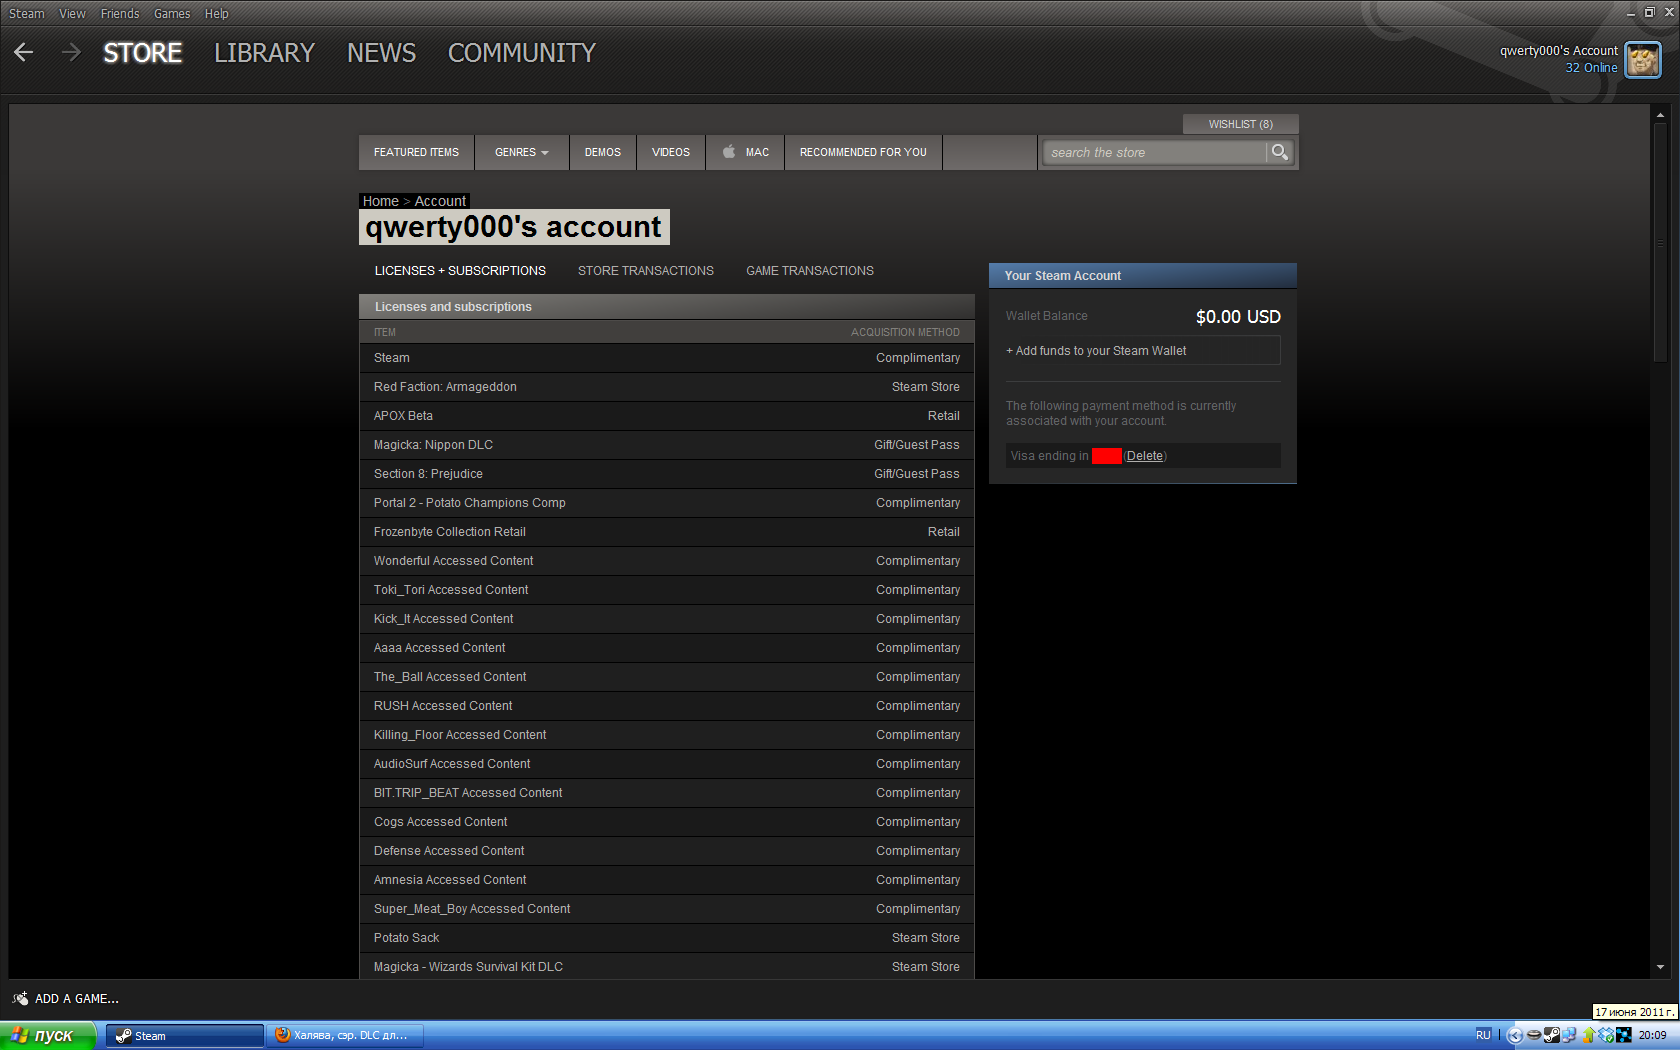Open the Game Transactions tab
Image resolution: width=1680 pixels, height=1050 pixels.
coord(810,271)
